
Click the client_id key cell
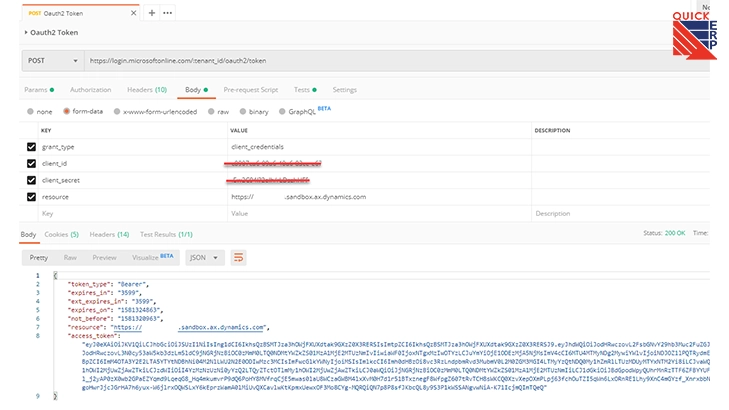[x=133, y=164]
